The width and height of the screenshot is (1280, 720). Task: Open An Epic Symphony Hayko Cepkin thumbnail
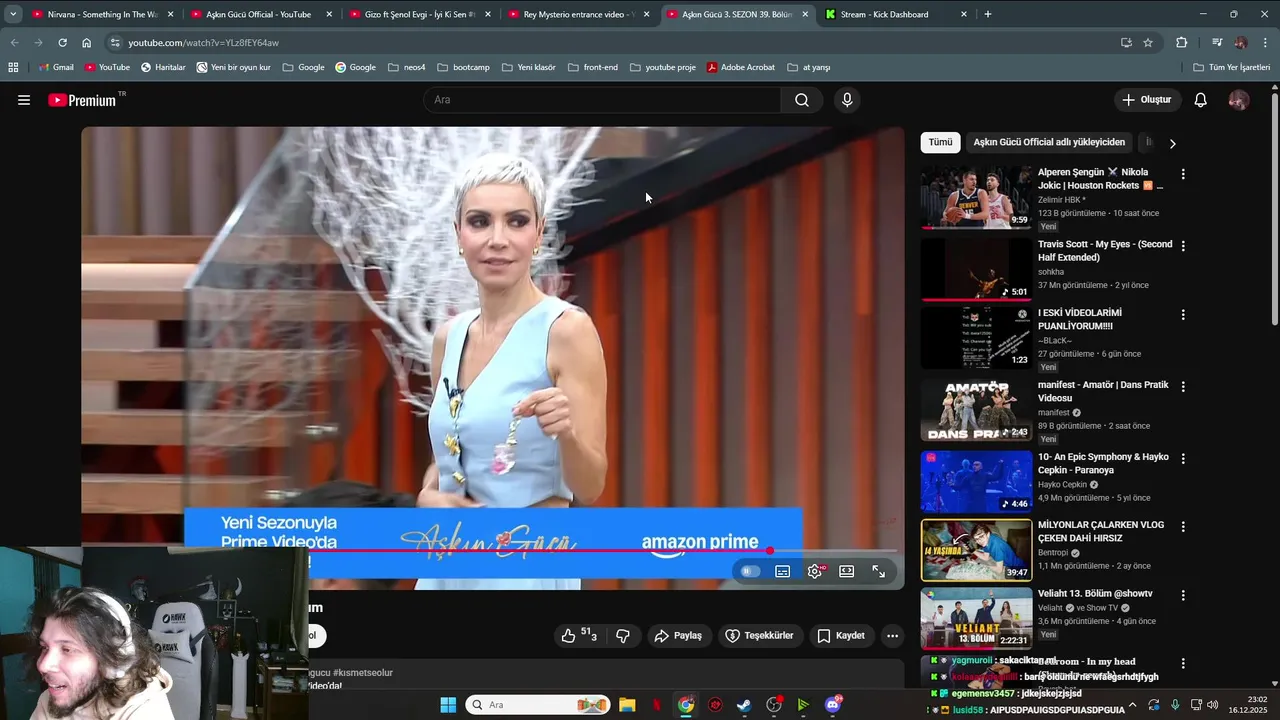click(976, 482)
